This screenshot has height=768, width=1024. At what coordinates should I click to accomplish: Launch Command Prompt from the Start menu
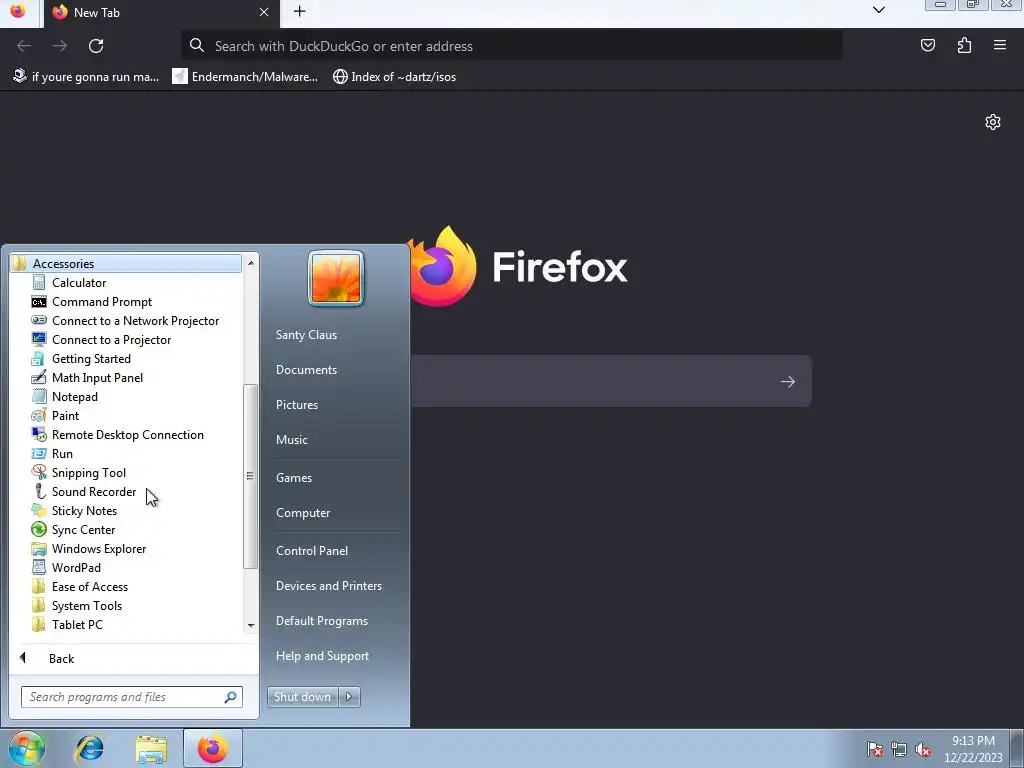(101, 302)
